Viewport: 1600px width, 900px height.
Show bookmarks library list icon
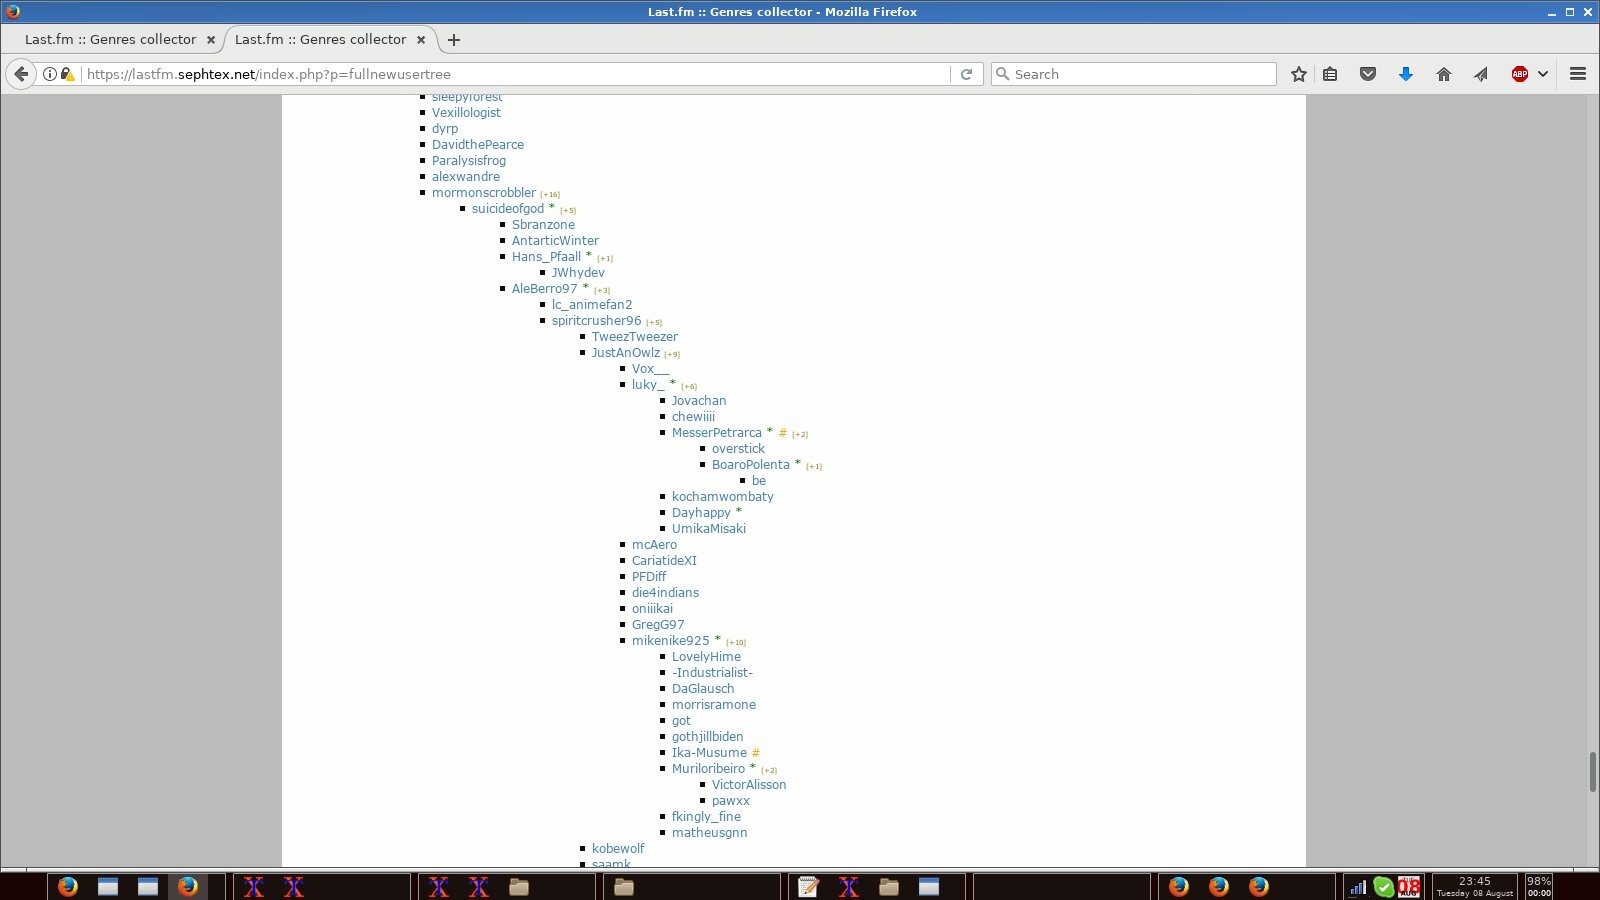coord(1330,74)
